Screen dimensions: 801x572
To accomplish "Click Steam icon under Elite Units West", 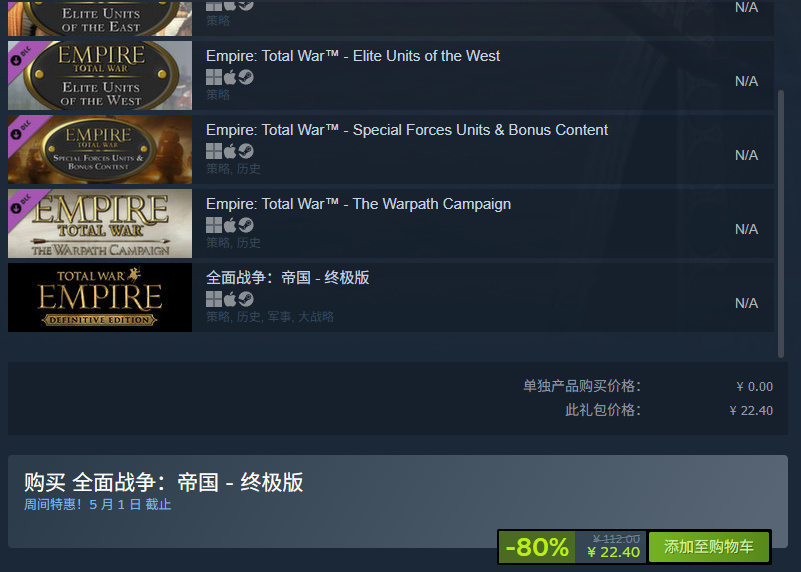I will coord(246,77).
